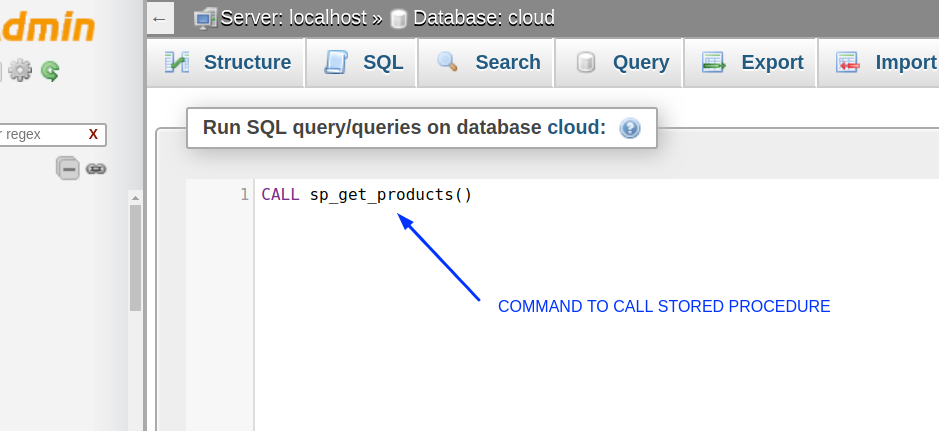Collapse all navigation tree nodes icon
This screenshot has width=939, height=431.
pos(68,168)
